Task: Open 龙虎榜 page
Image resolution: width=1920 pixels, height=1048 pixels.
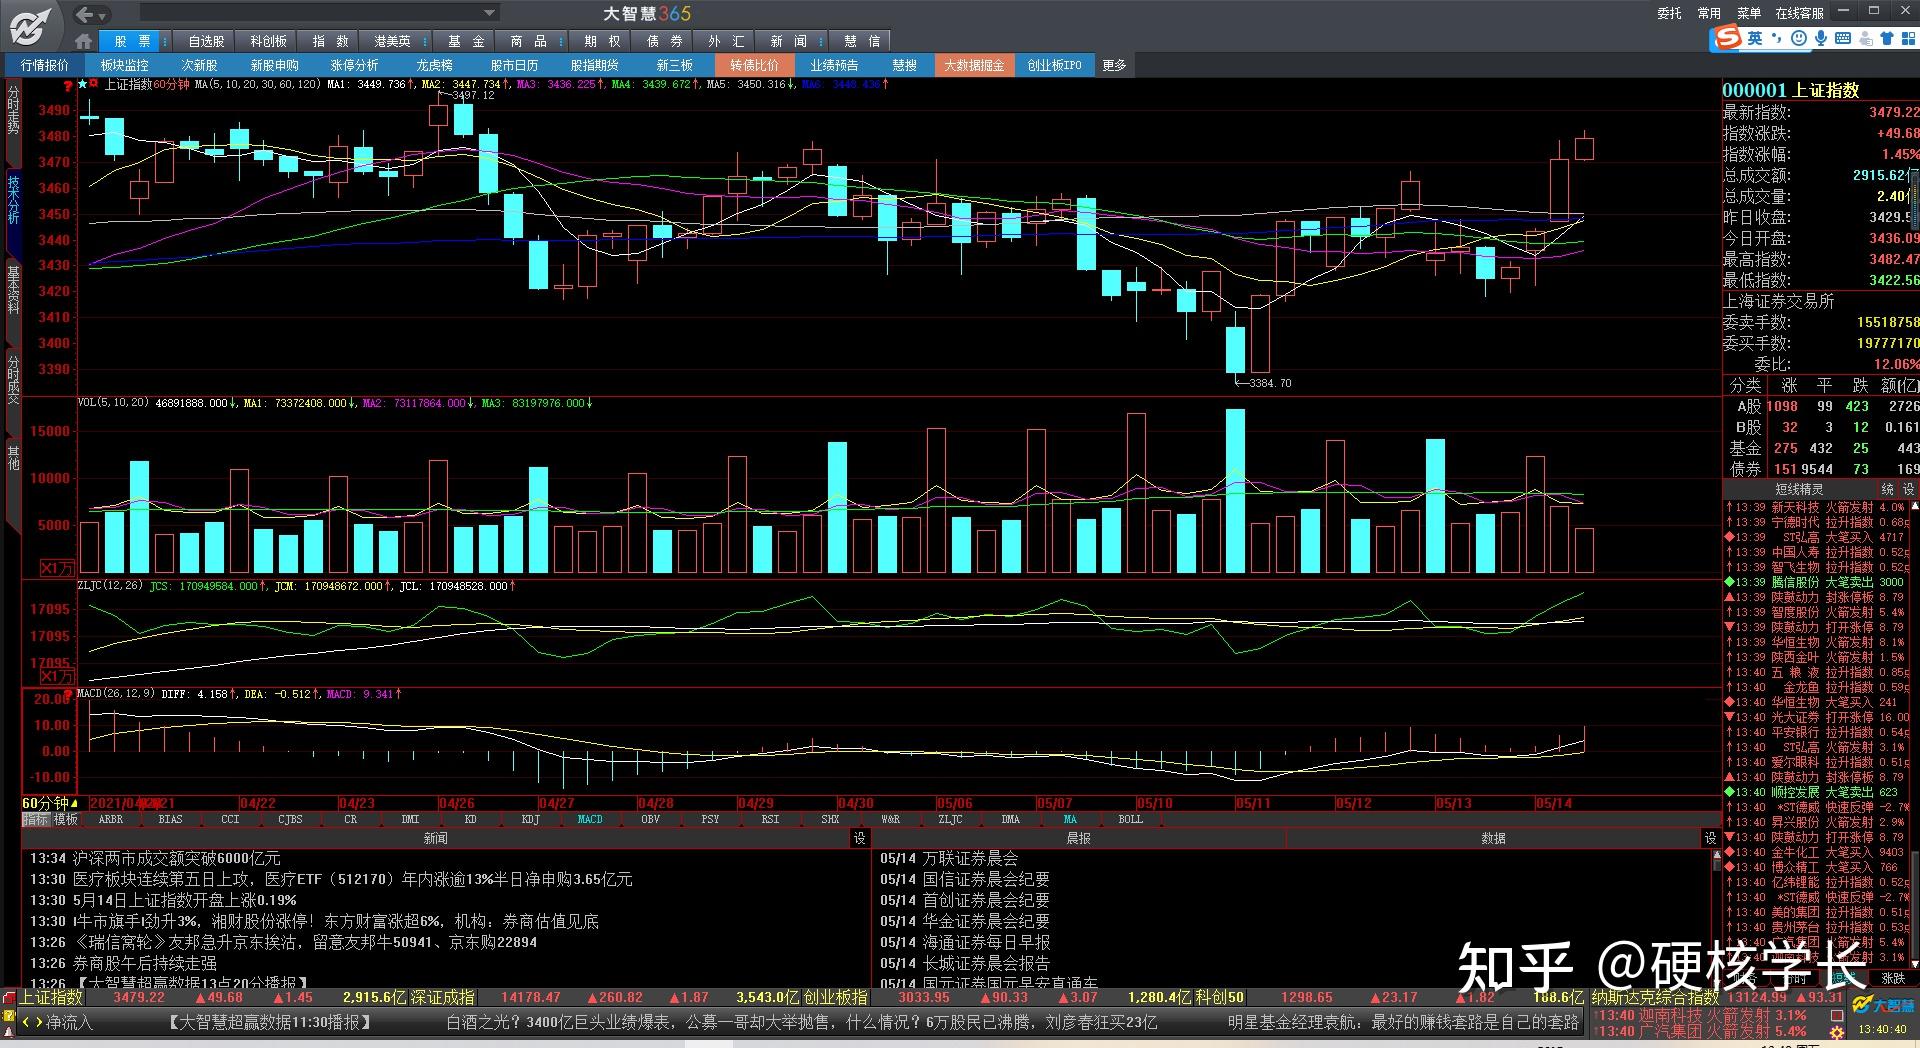Action: (434, 65)
